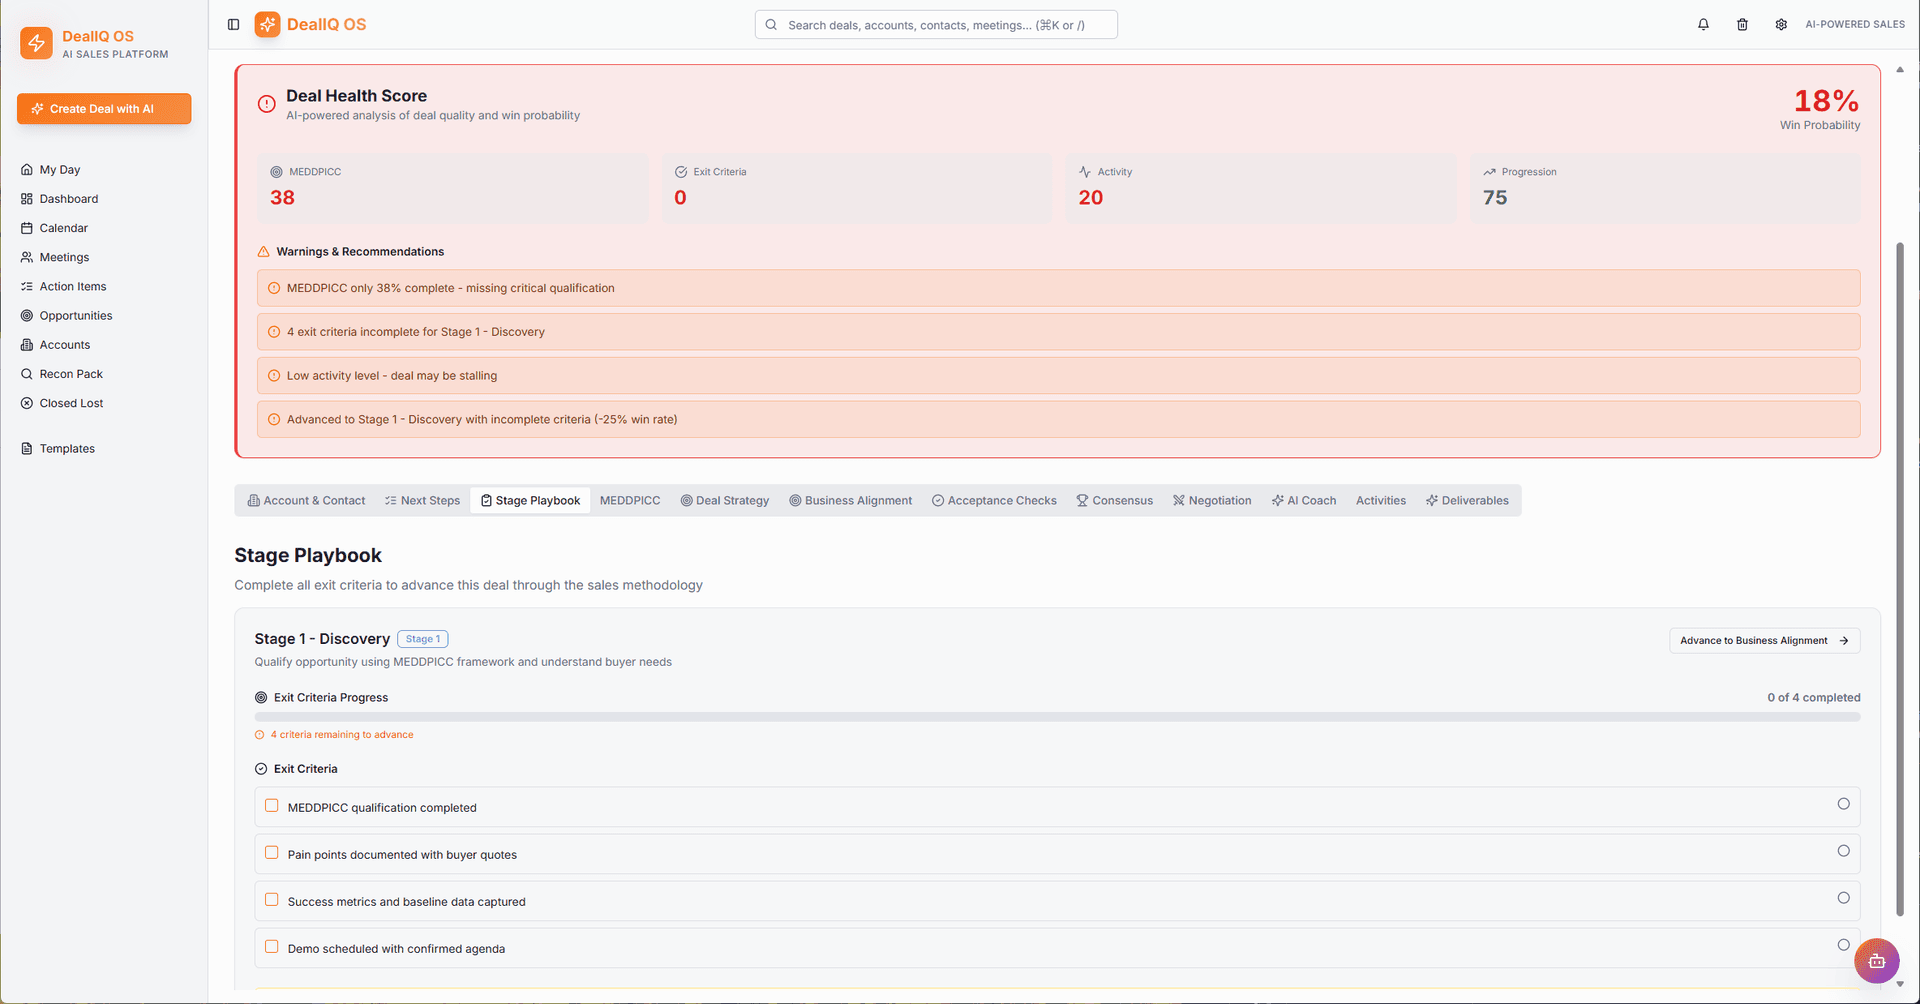Open the notifications bell
This screenshot has height=1004, width=1920.
coord(1703,25)
